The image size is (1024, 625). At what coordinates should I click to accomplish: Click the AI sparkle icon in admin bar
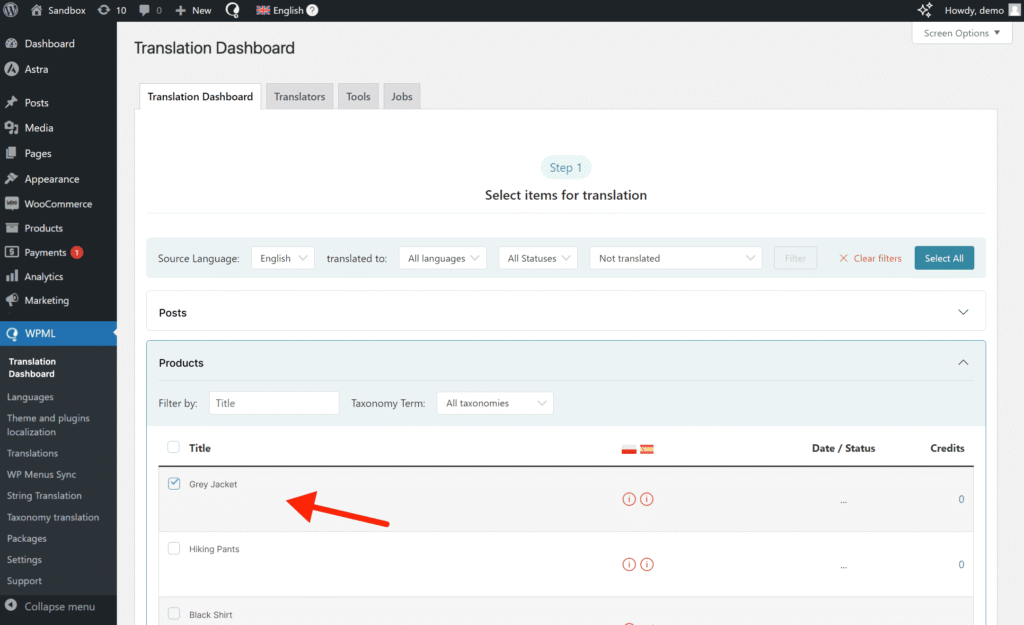[924, 10]
